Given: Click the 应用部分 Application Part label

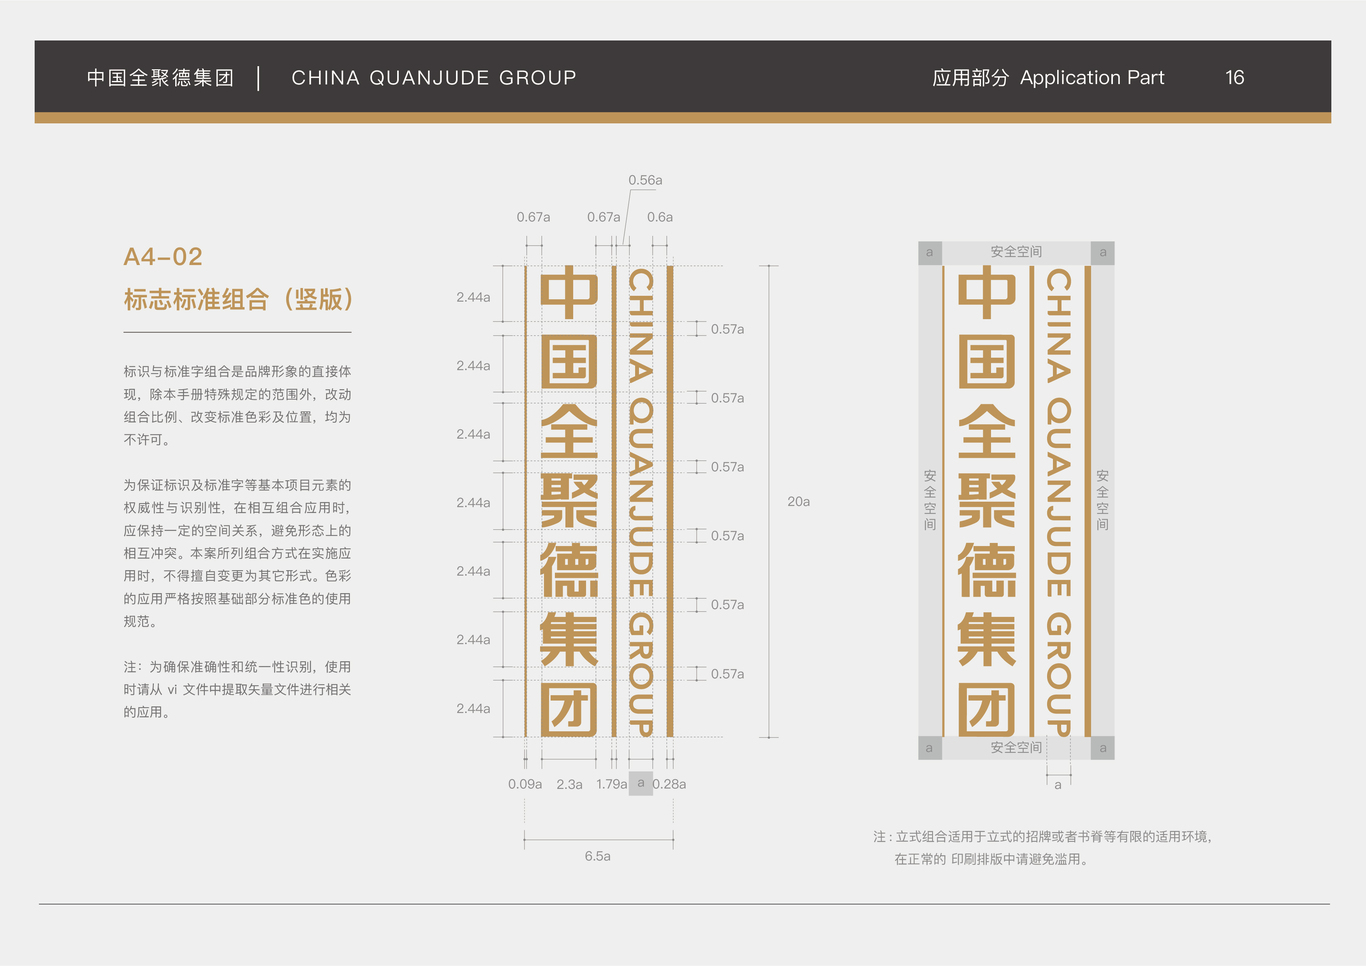Looking at the screenshot, I should pyautogui.click(x=1048, y=78).
